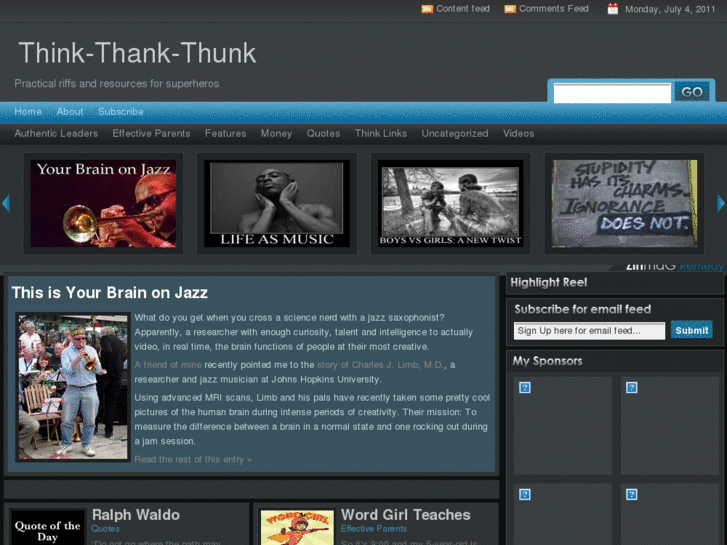Open the Word Girl Teaches post title

point(406,515)
